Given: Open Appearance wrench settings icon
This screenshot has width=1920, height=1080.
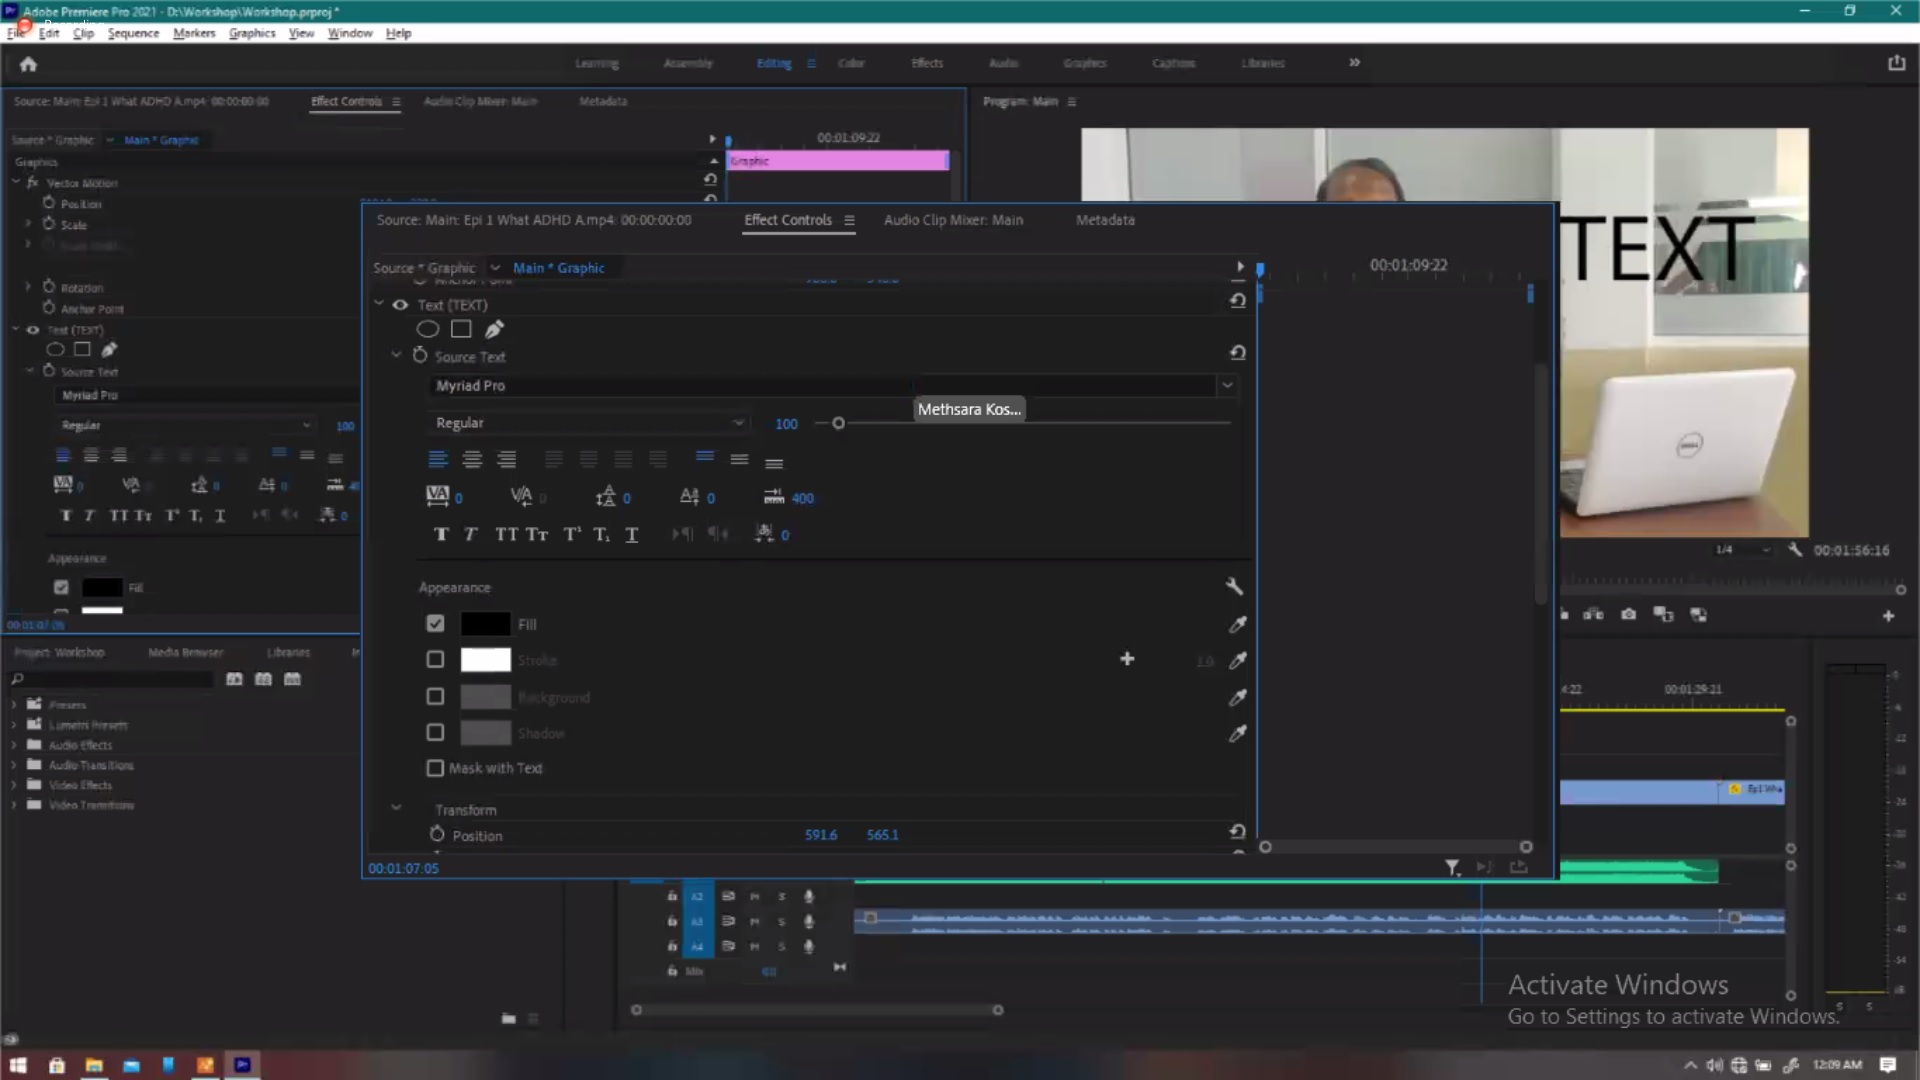Looking at the screenshot, I should pos(1234,587).
